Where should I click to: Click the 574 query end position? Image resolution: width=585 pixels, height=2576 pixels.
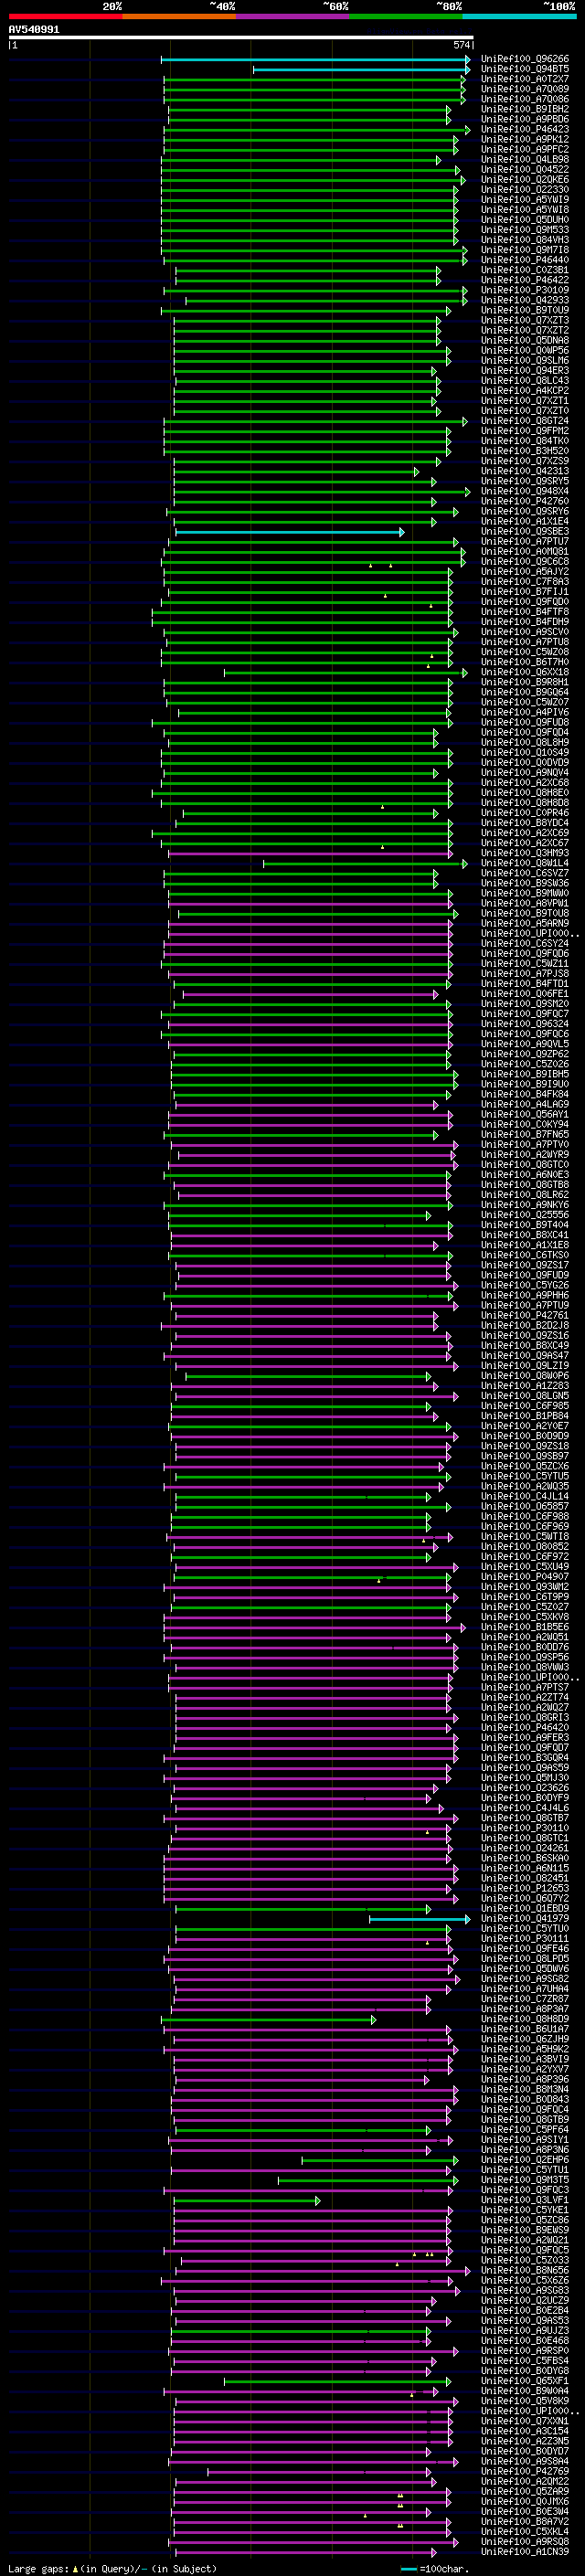pyautogui.click(x=461, y=45)
